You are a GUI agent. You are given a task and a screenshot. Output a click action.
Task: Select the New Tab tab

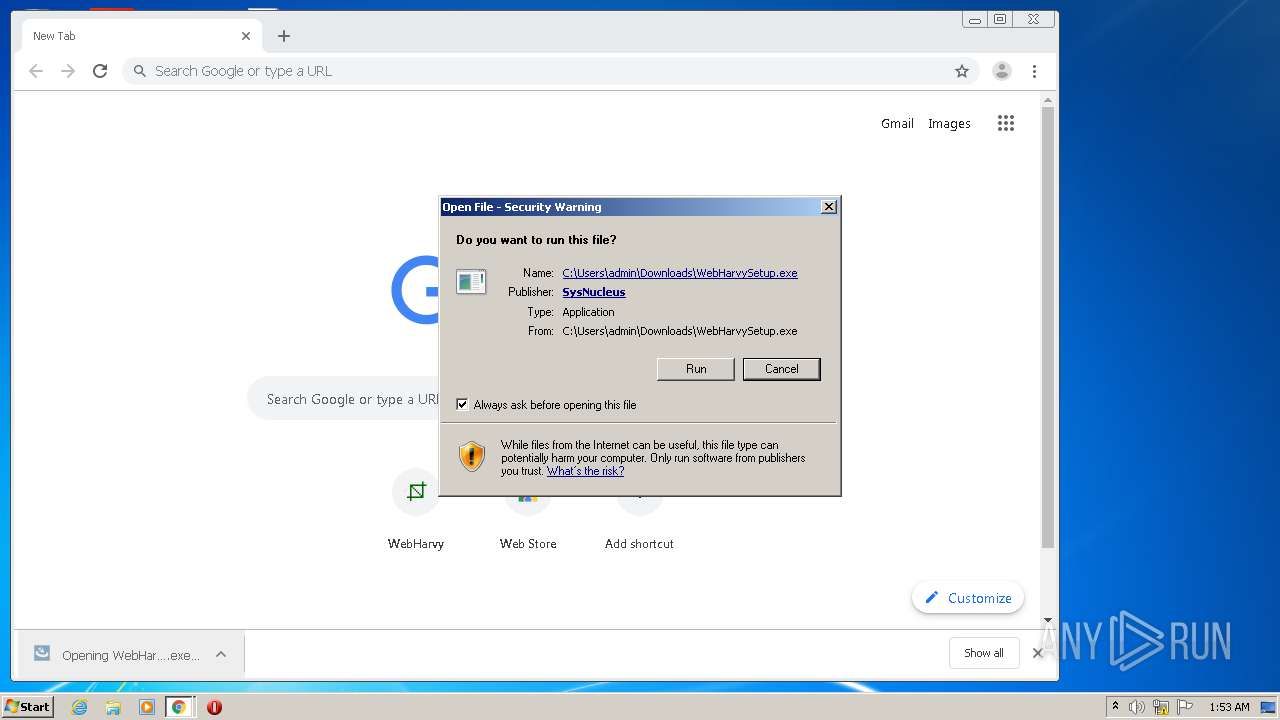(x=142, y=36)
